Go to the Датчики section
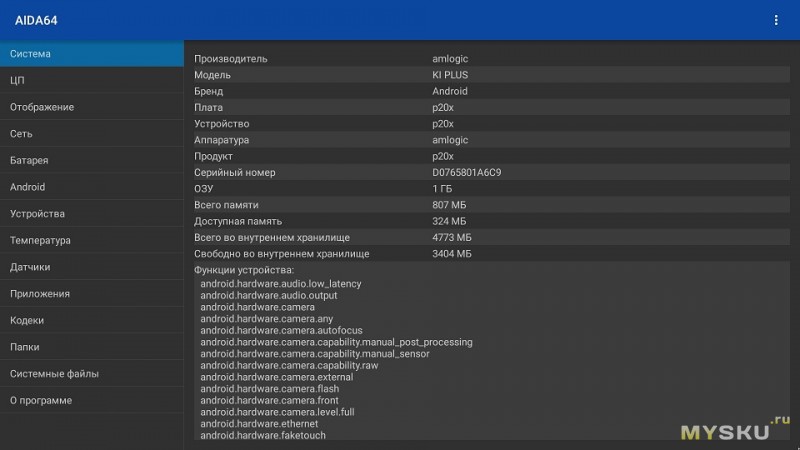This screenshot has width=800, height=450. pos(92,267)
